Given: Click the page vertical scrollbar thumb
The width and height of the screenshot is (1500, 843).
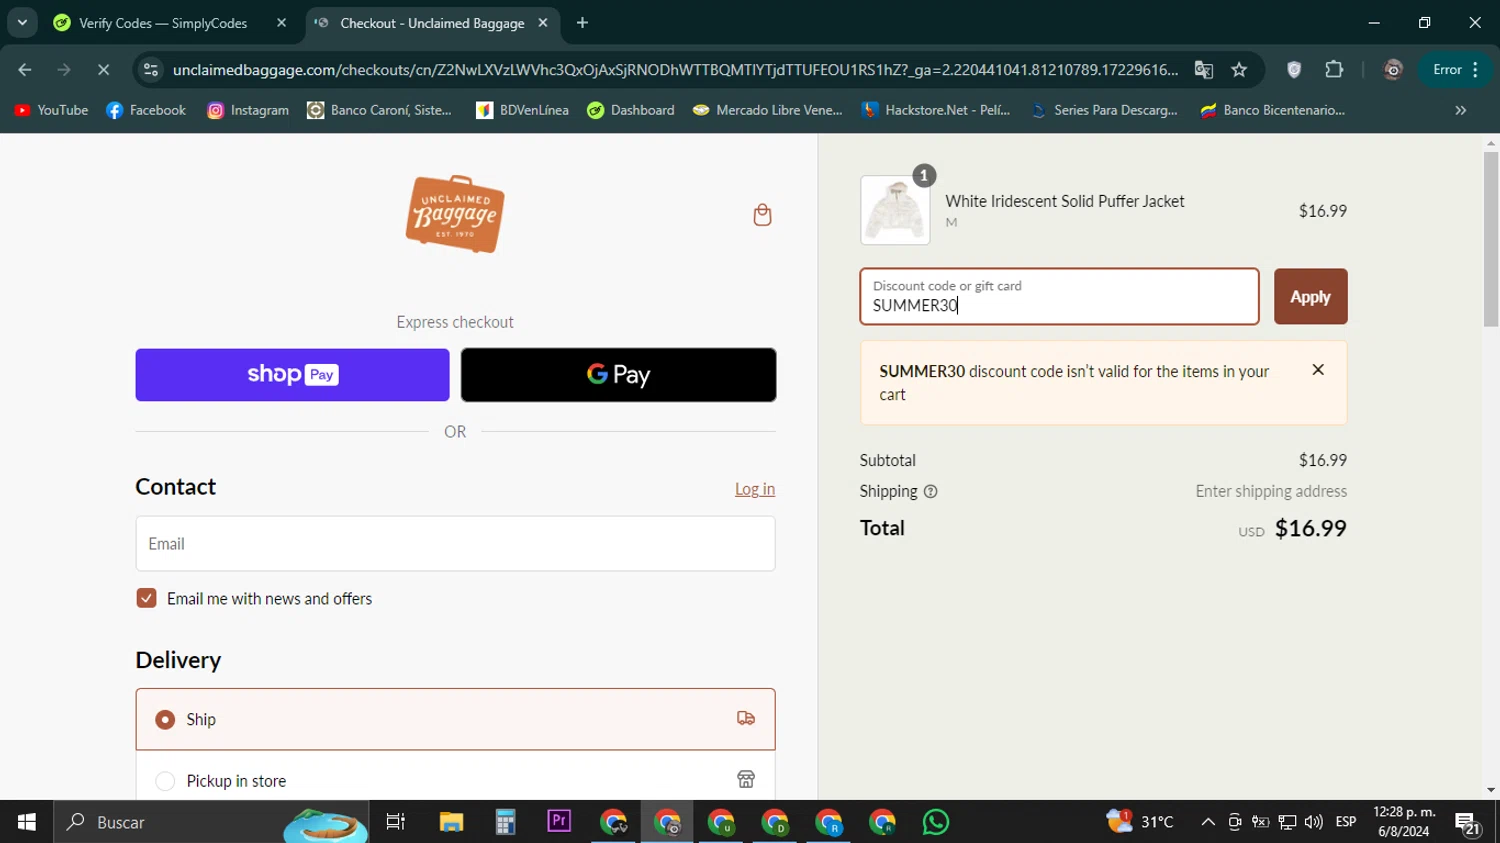Looking at the screenshot, I should [x=1491, y=239].
